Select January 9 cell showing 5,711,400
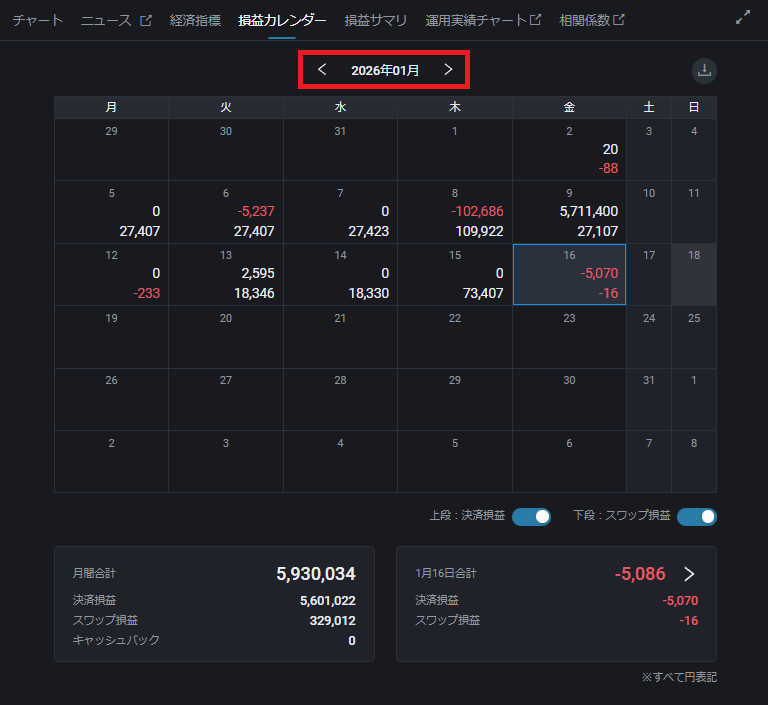Image resolution: width=768 pixels, height=705 pixels. tap(569, 212)
